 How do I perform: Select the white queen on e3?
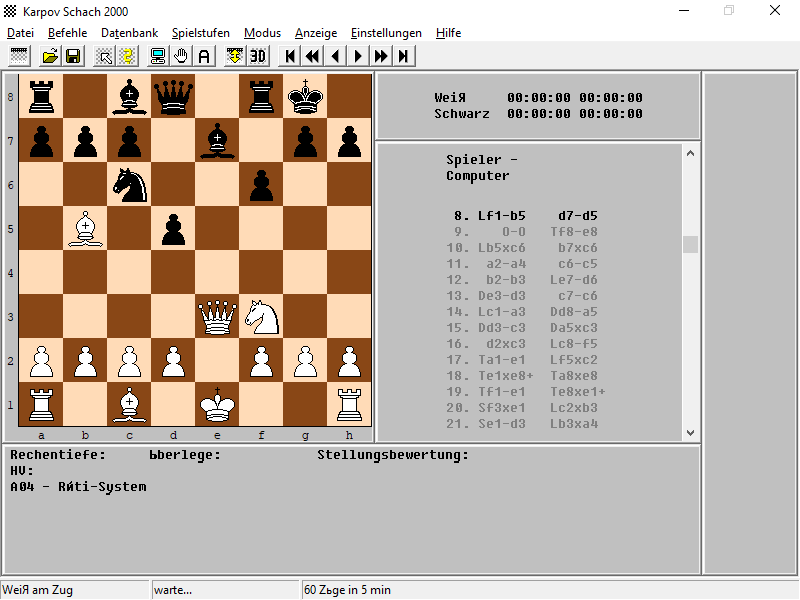[x=217, y=317]
